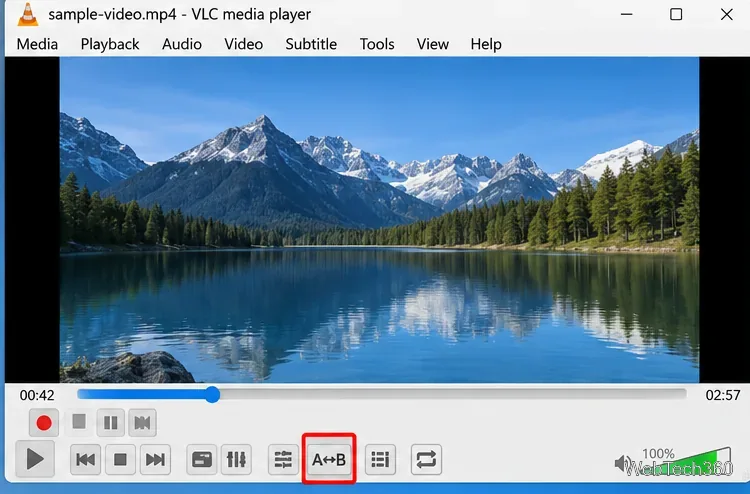Mute audio via speaker icon
This screenshot has width=750, height=494.
pyautogui.click(x=623, y=462)
